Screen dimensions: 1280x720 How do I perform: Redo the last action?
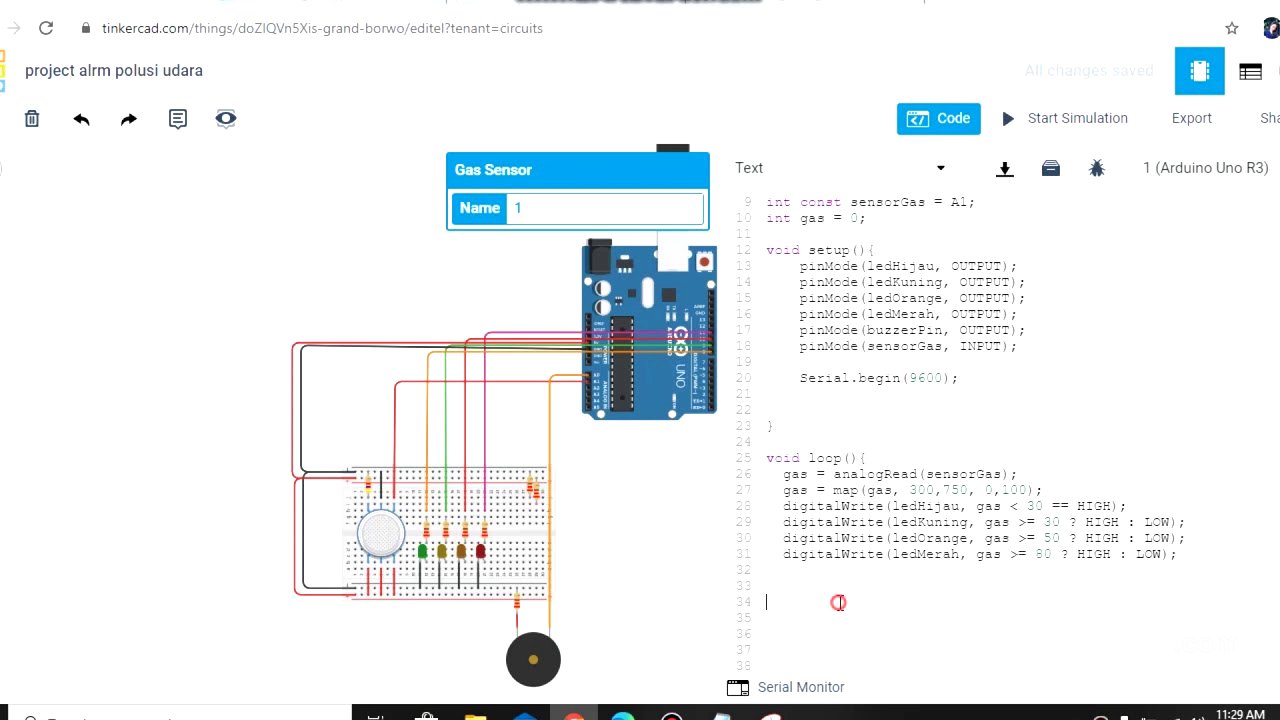point(128,119)
